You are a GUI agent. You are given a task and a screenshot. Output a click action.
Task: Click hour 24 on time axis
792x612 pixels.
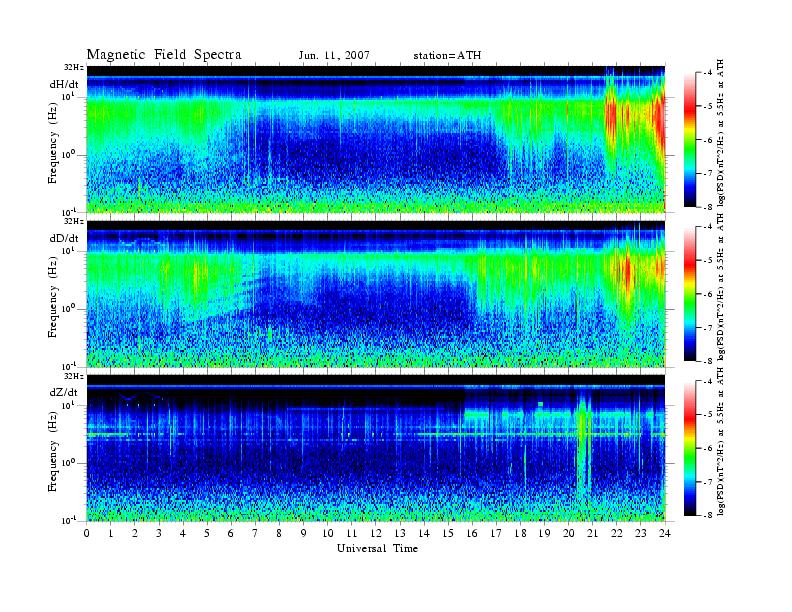665,533
